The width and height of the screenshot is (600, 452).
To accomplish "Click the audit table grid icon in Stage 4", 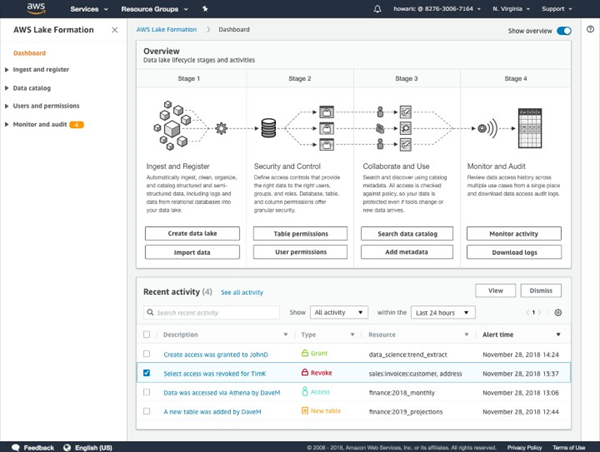I will pos(530,128).
